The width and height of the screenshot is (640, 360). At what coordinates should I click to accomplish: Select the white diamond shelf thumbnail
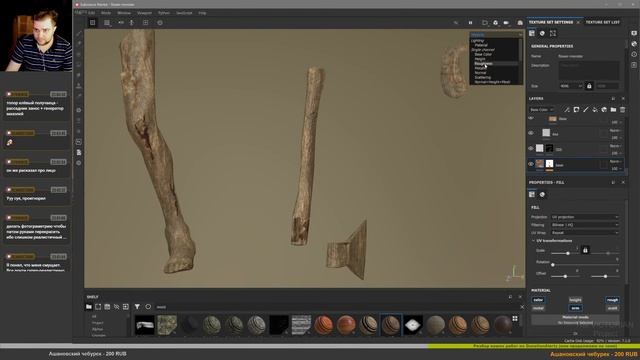tap(413, 325)
